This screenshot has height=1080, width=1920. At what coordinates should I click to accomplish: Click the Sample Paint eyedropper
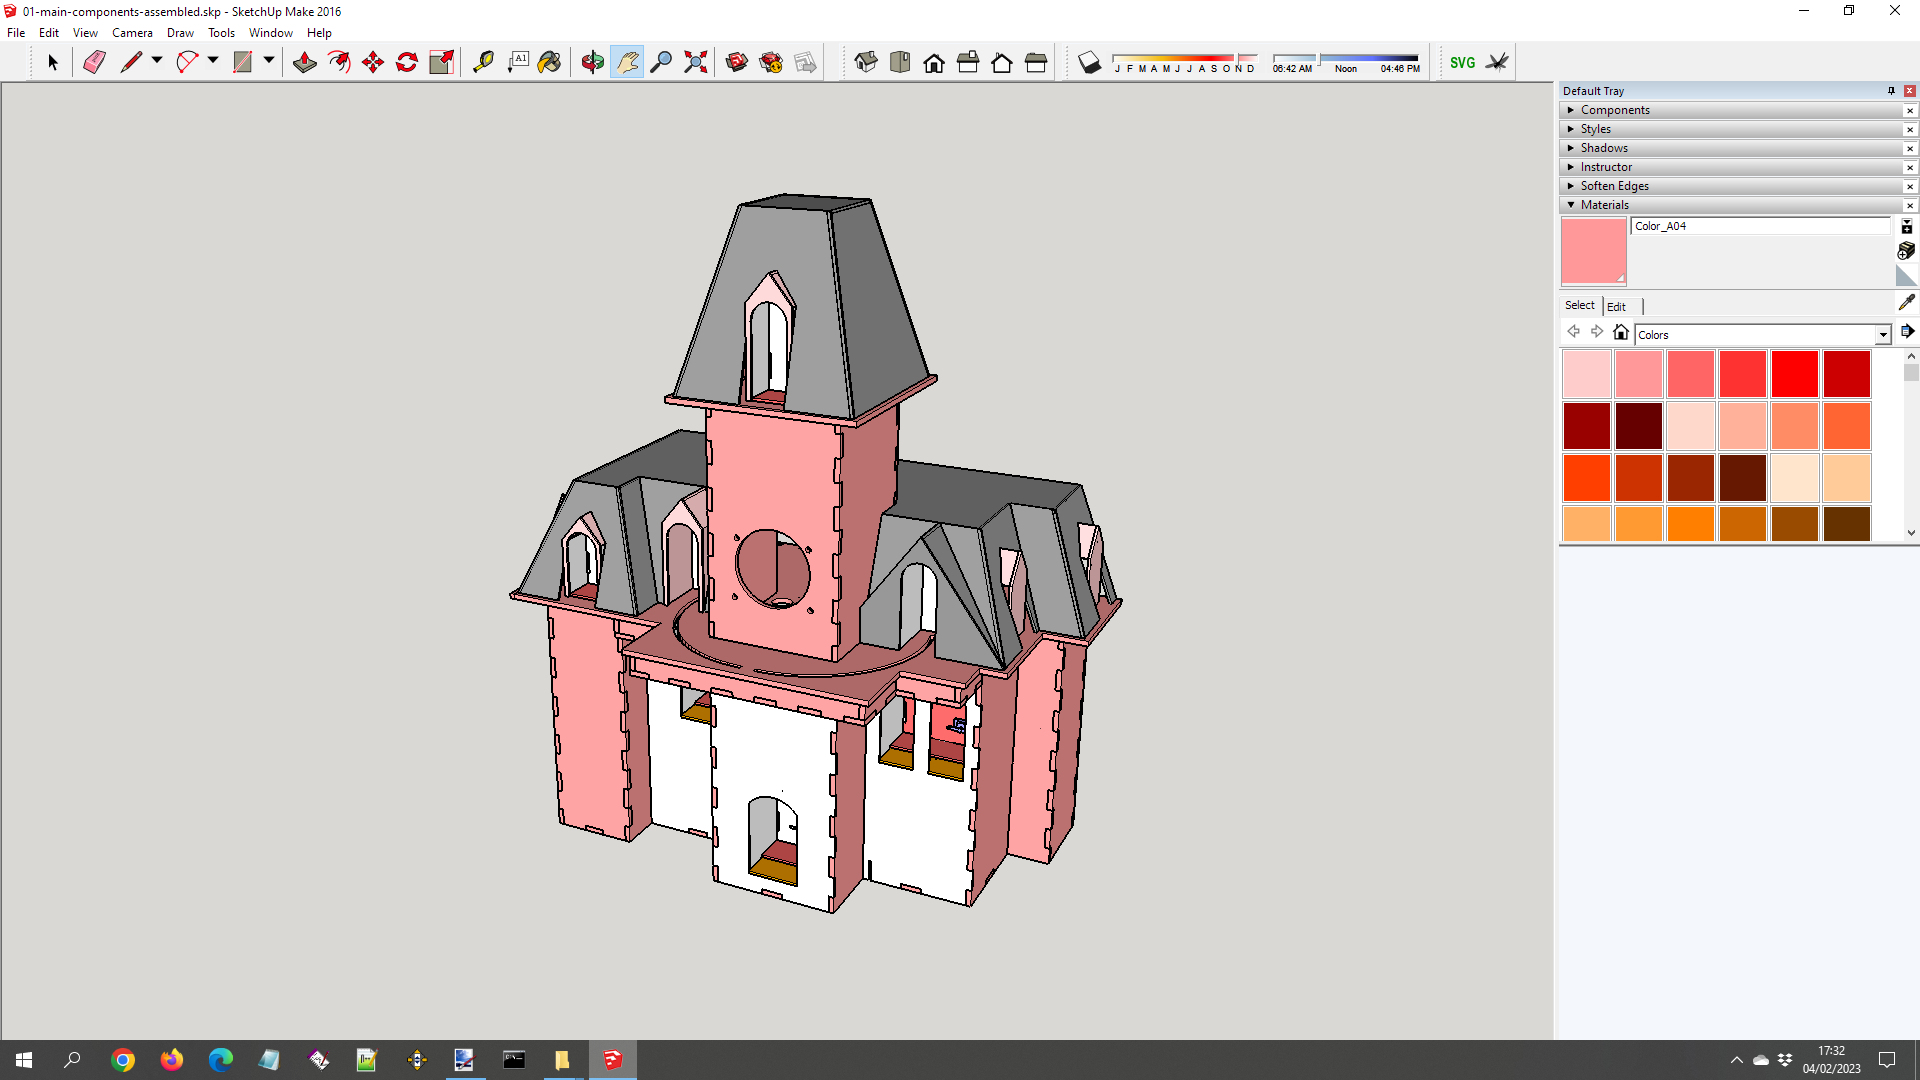(x=1906, y=302)
